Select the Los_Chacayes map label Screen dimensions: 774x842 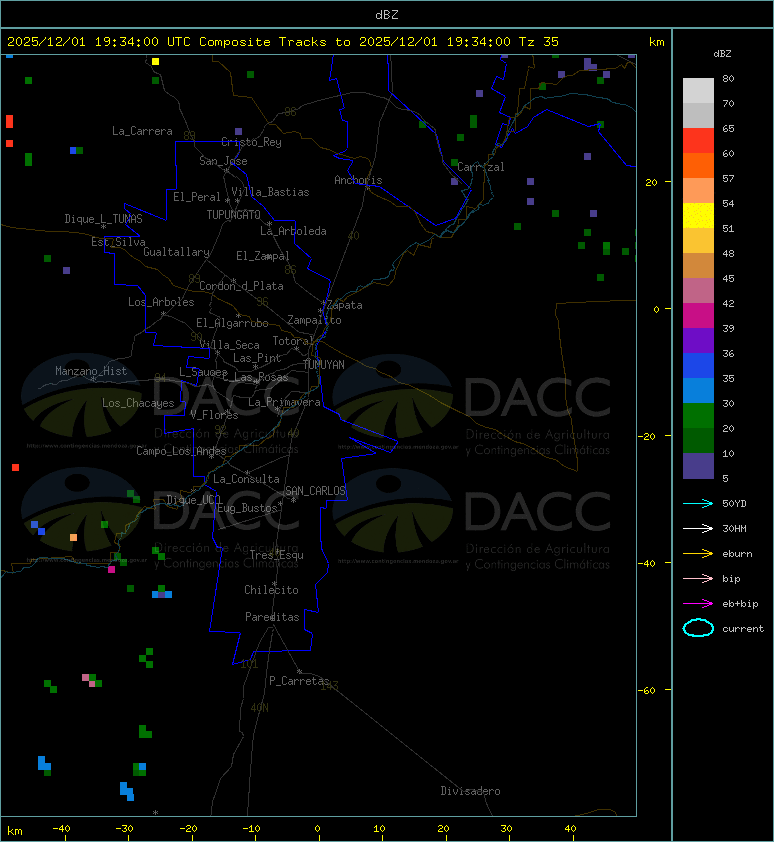point(139,403)
